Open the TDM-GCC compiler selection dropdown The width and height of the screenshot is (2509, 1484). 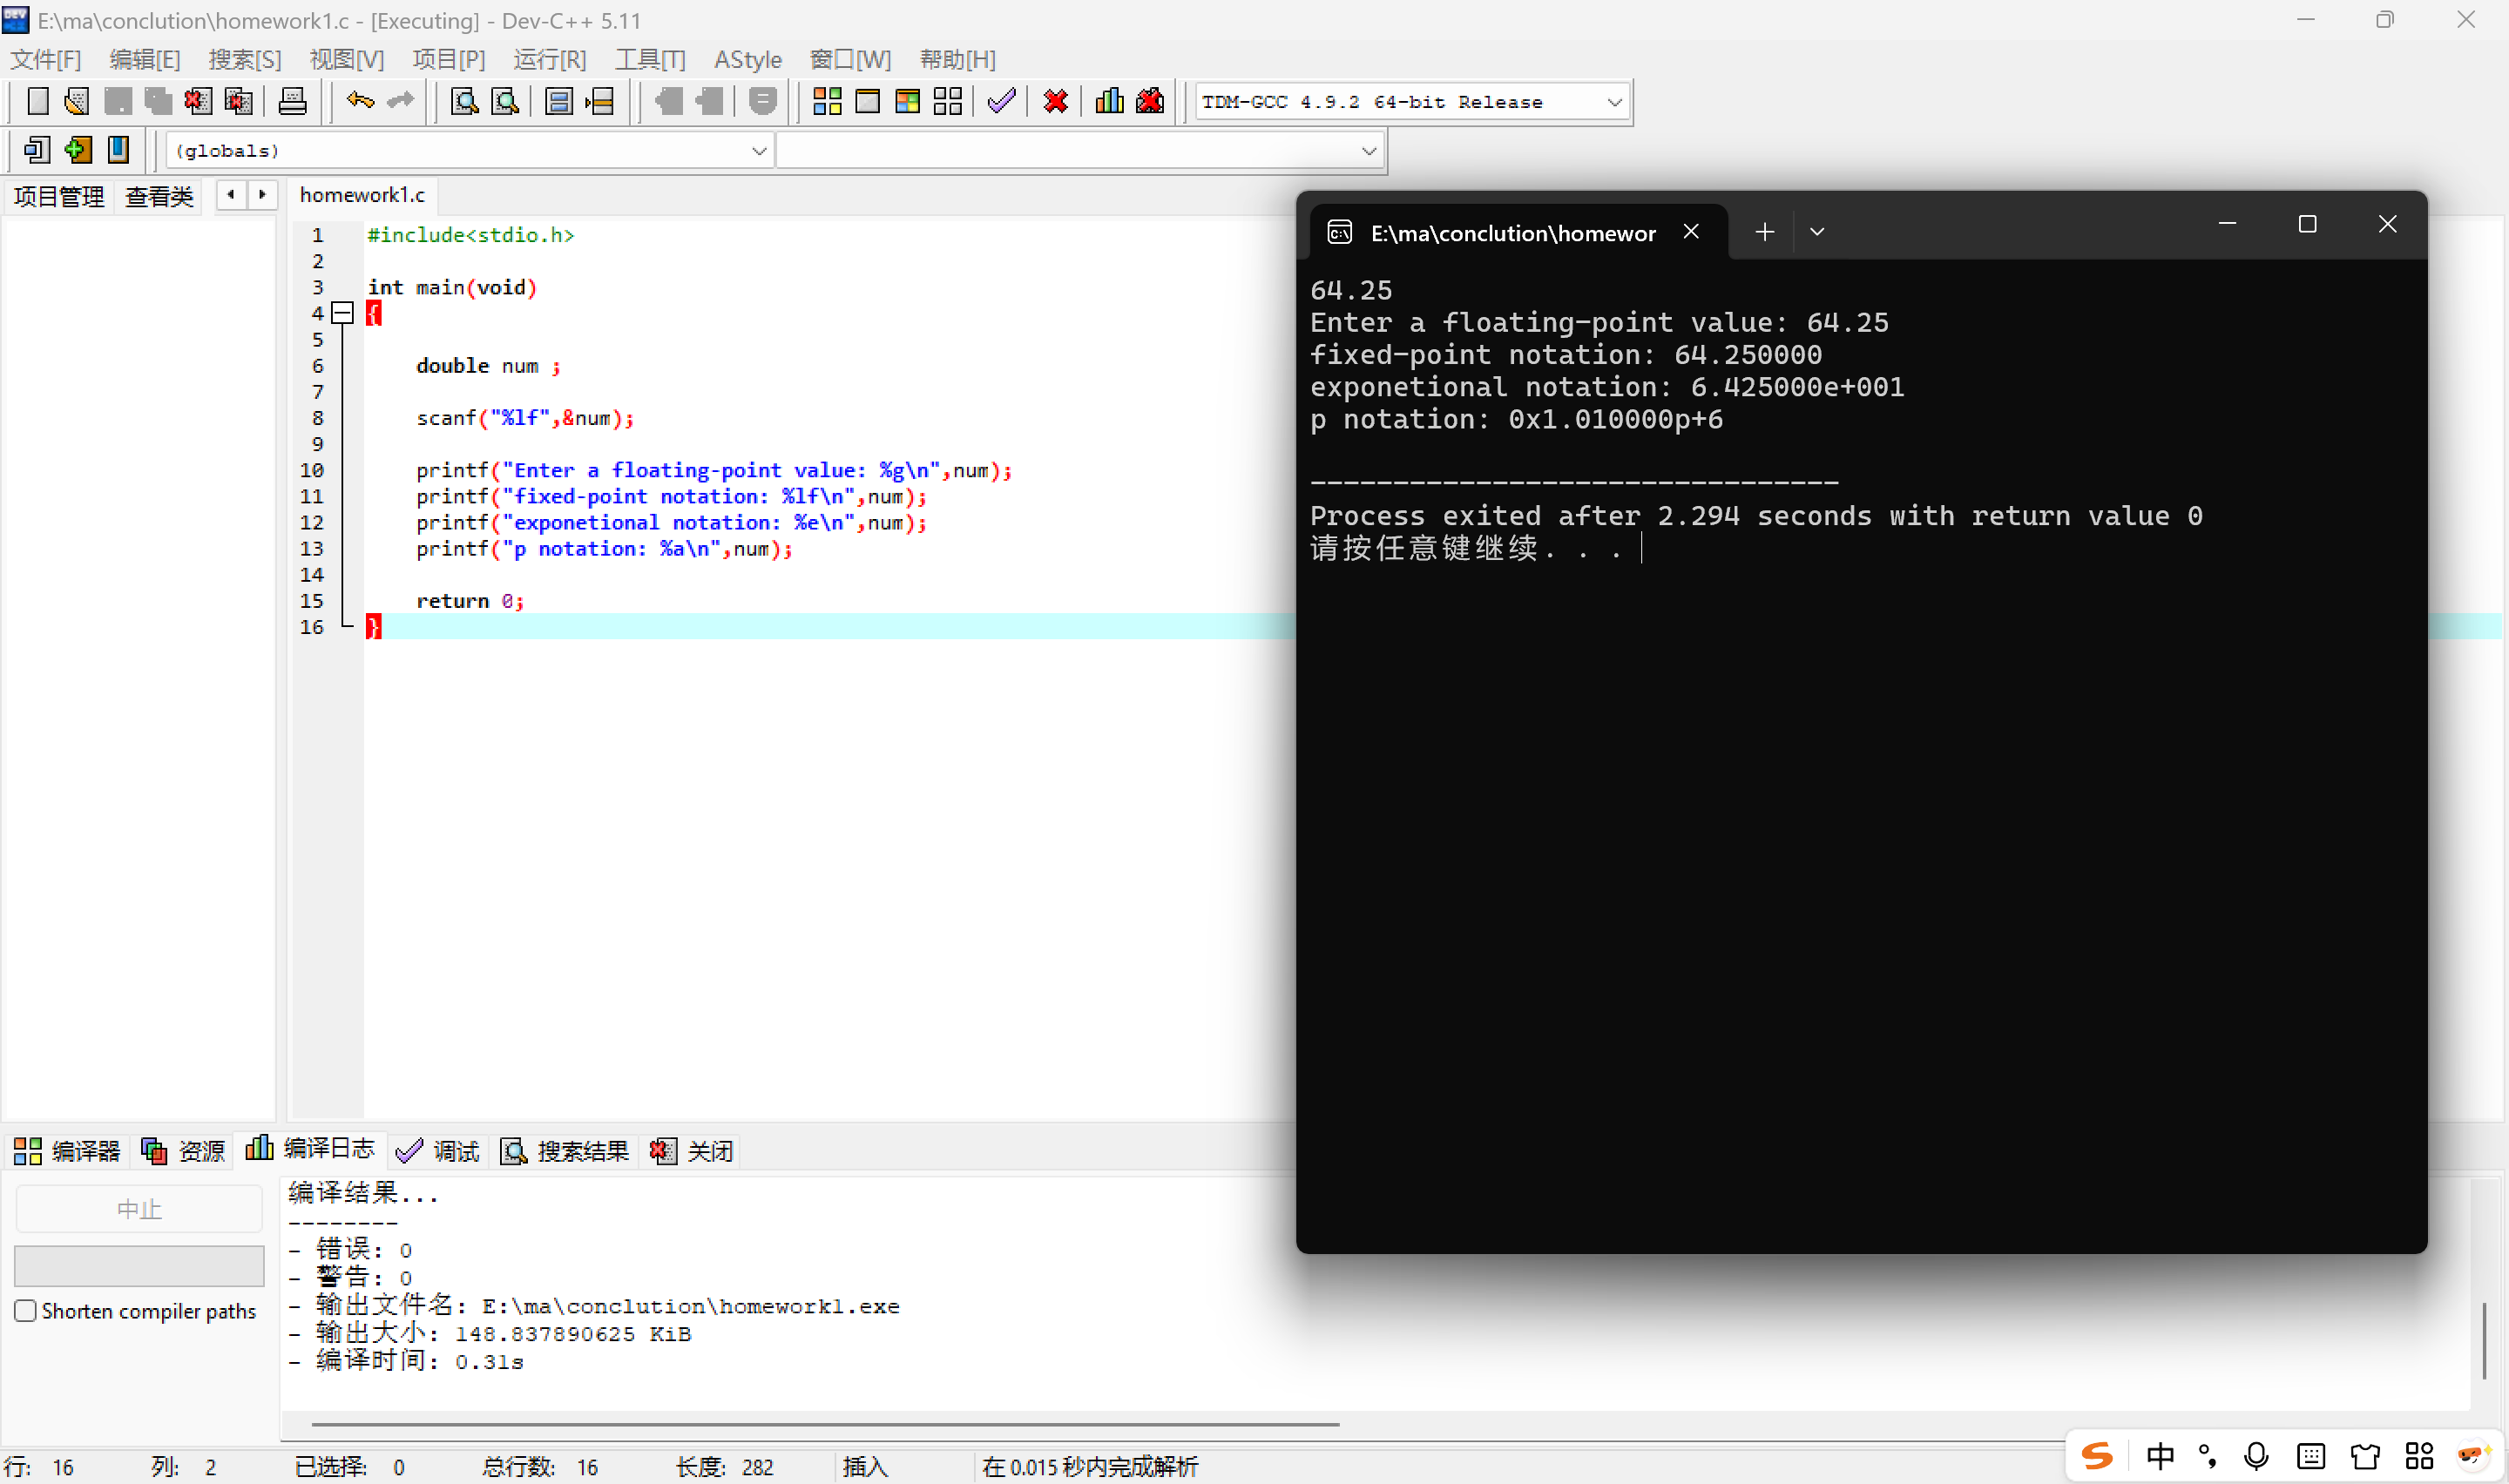(x=1613, y=102)
